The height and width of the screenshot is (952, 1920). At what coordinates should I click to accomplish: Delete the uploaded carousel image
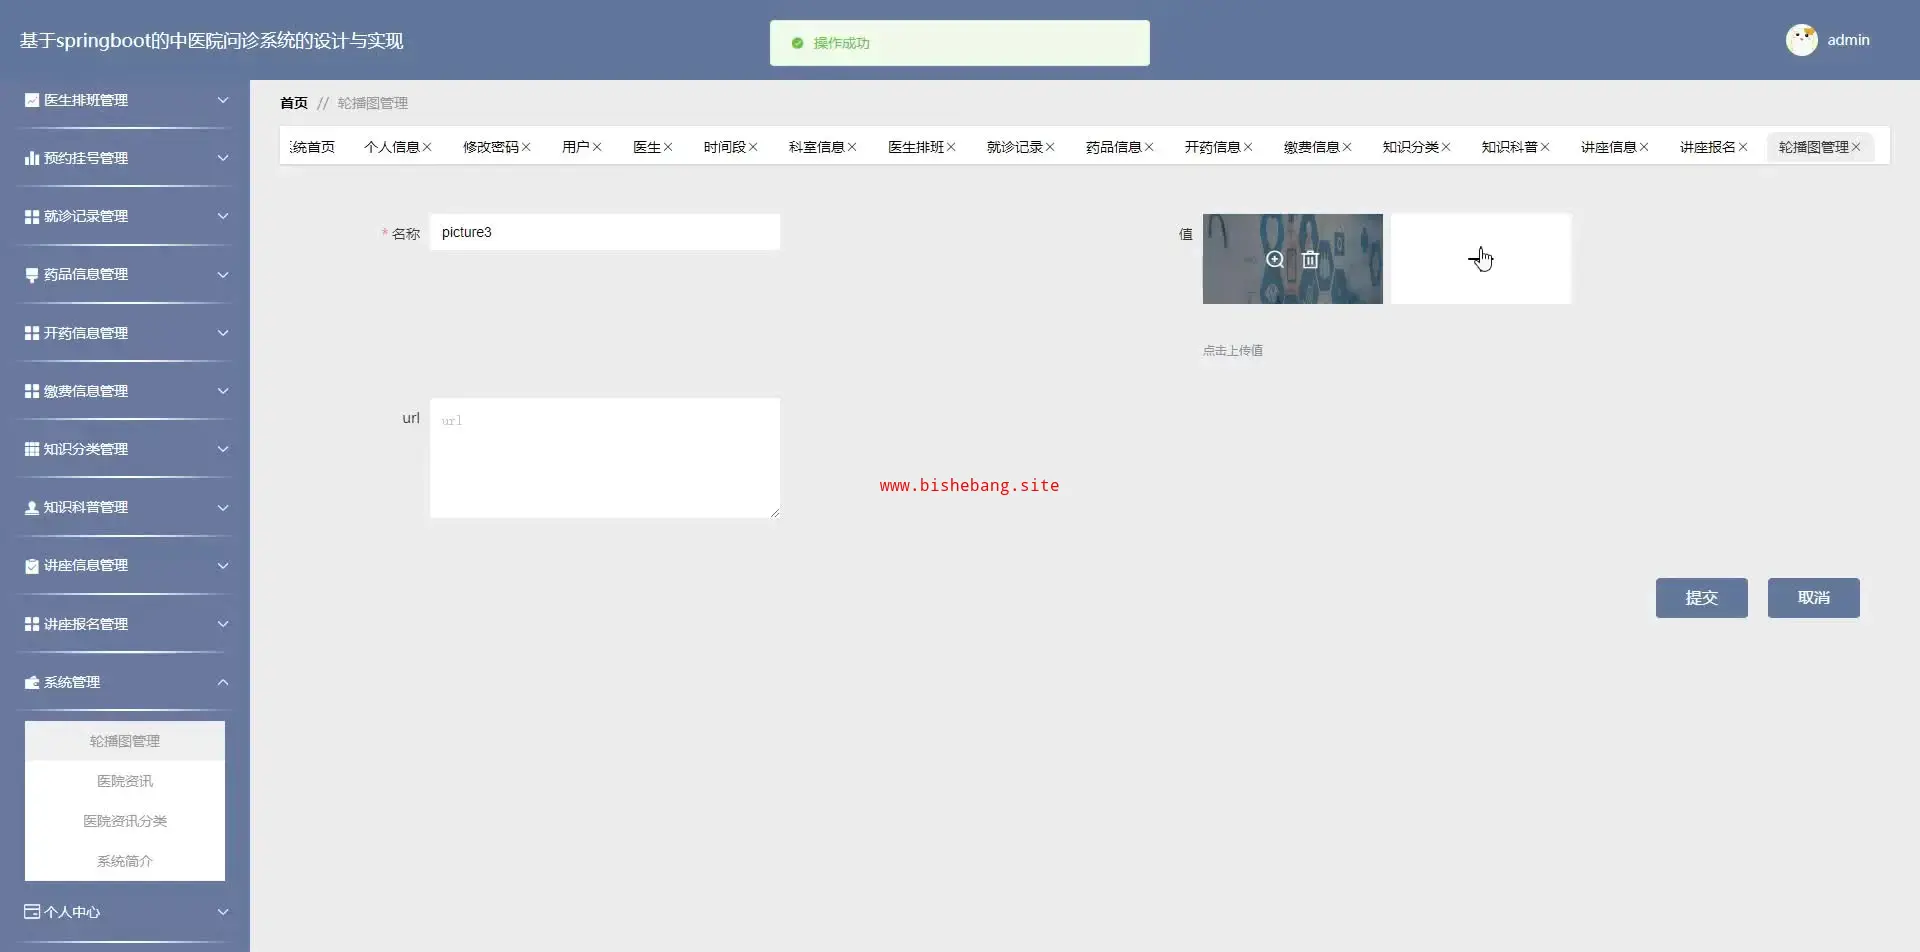click(x=1310, y=259)
